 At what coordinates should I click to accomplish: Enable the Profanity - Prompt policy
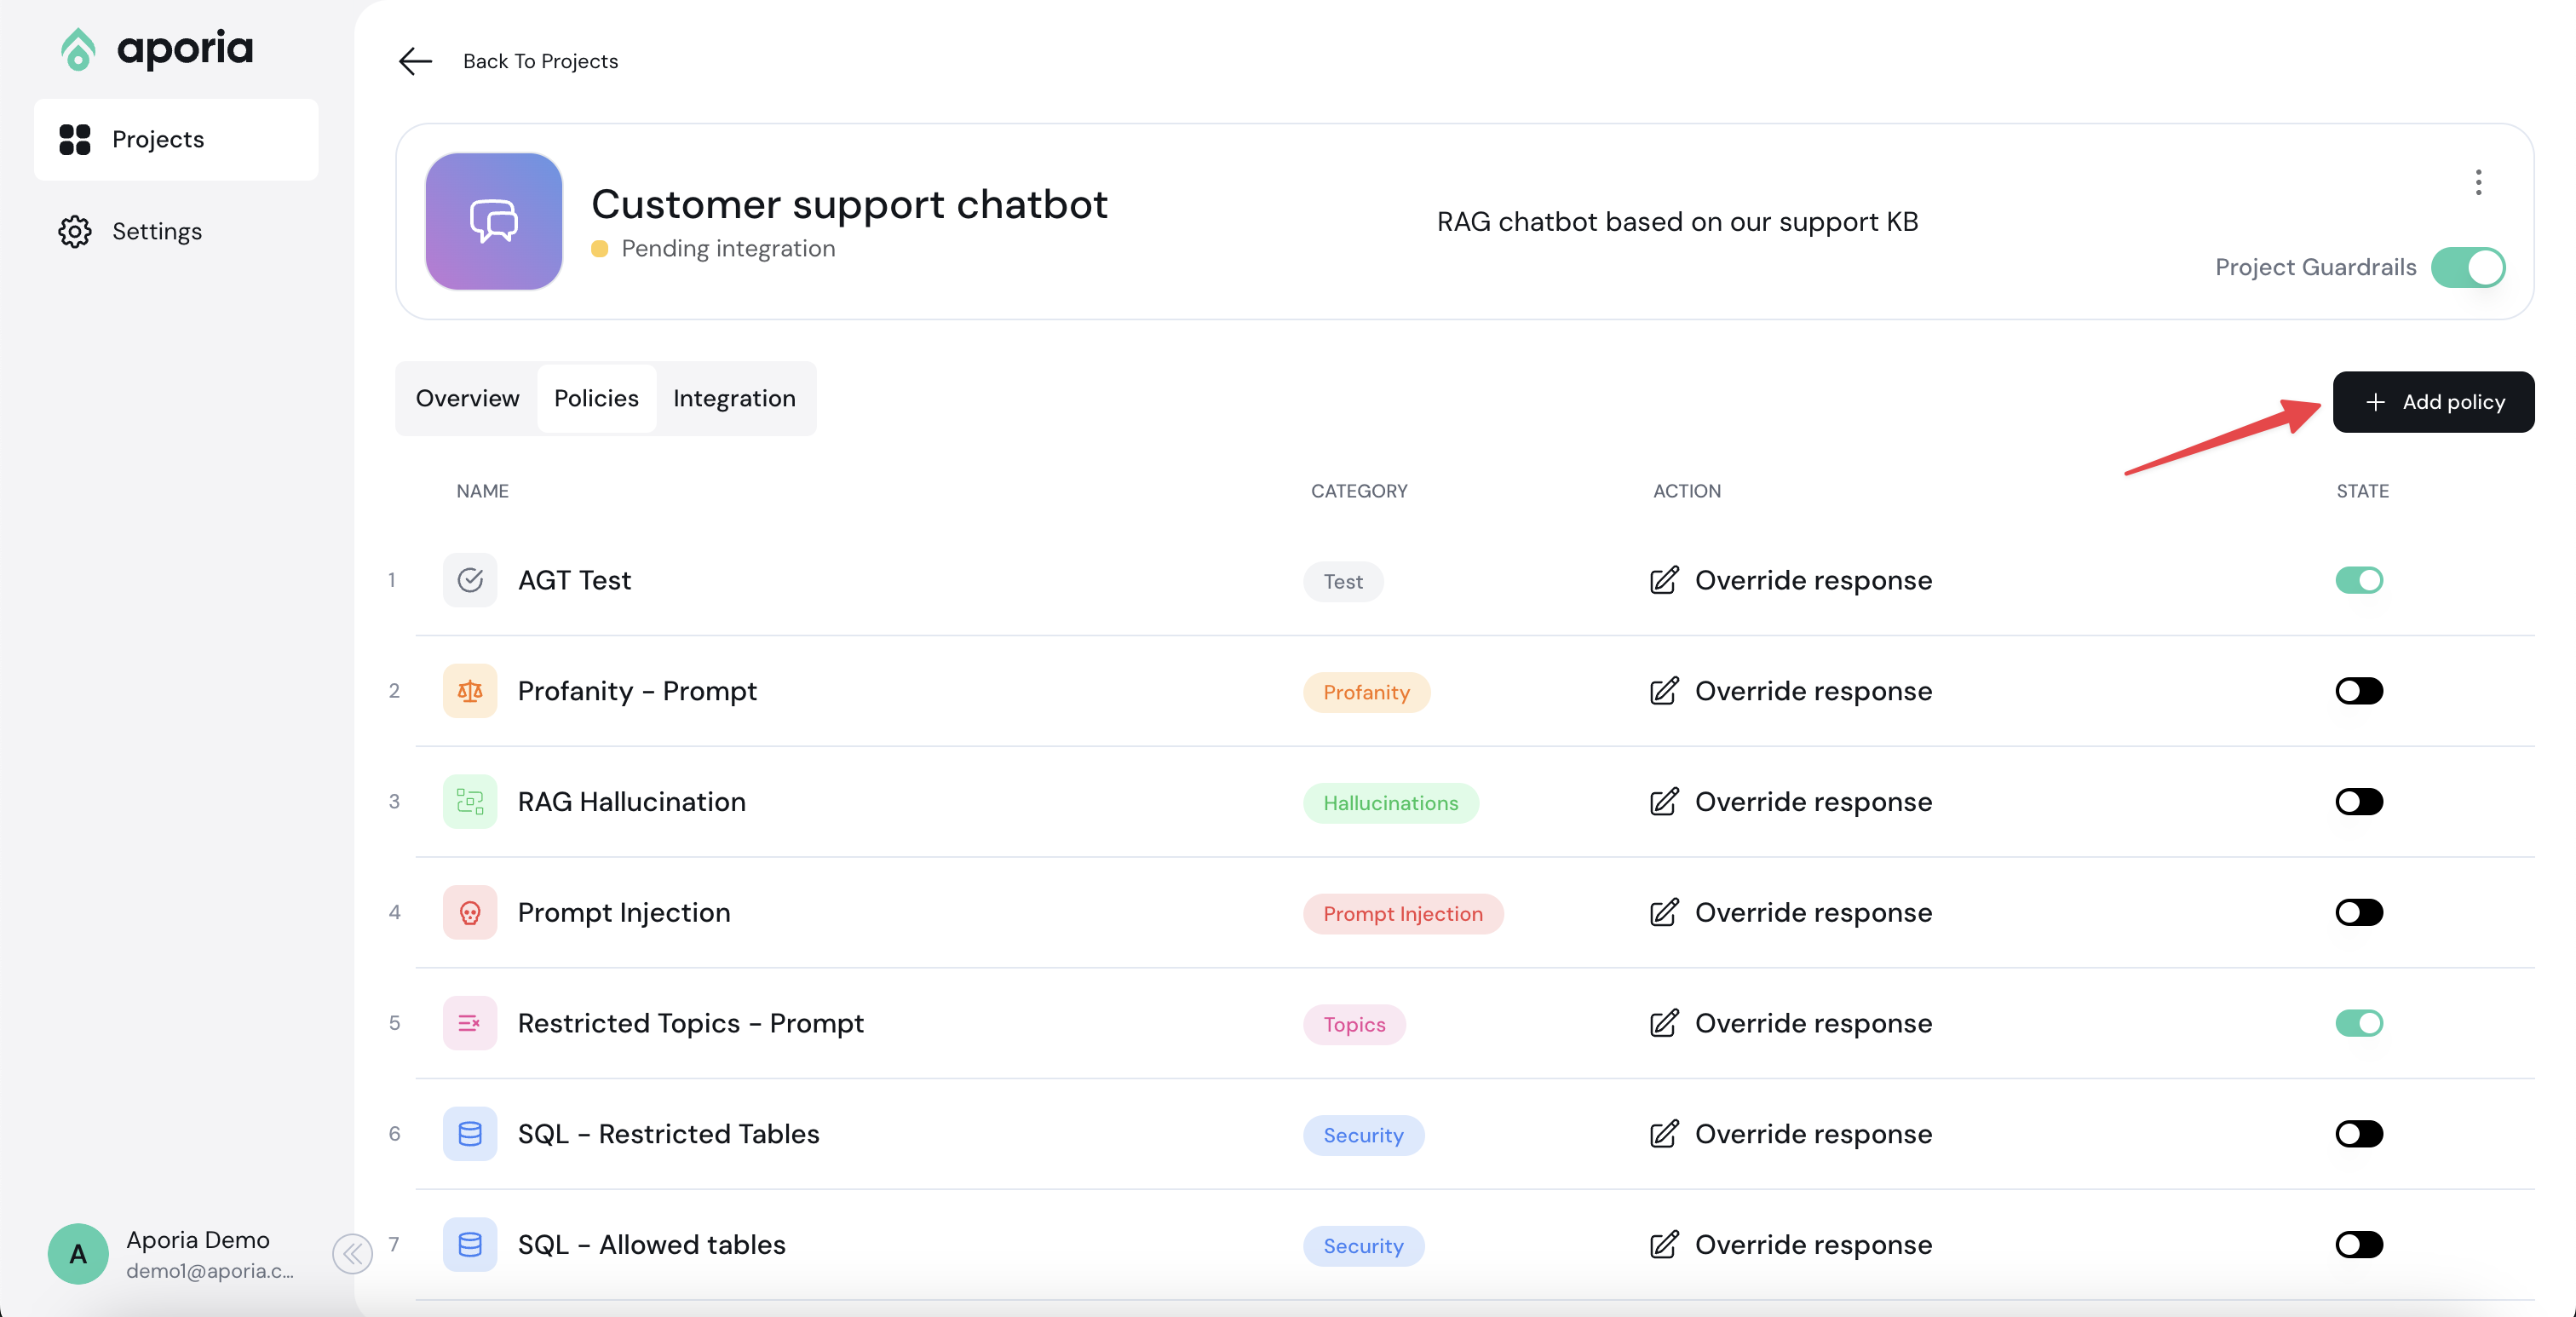click(x=2358, y=691)
